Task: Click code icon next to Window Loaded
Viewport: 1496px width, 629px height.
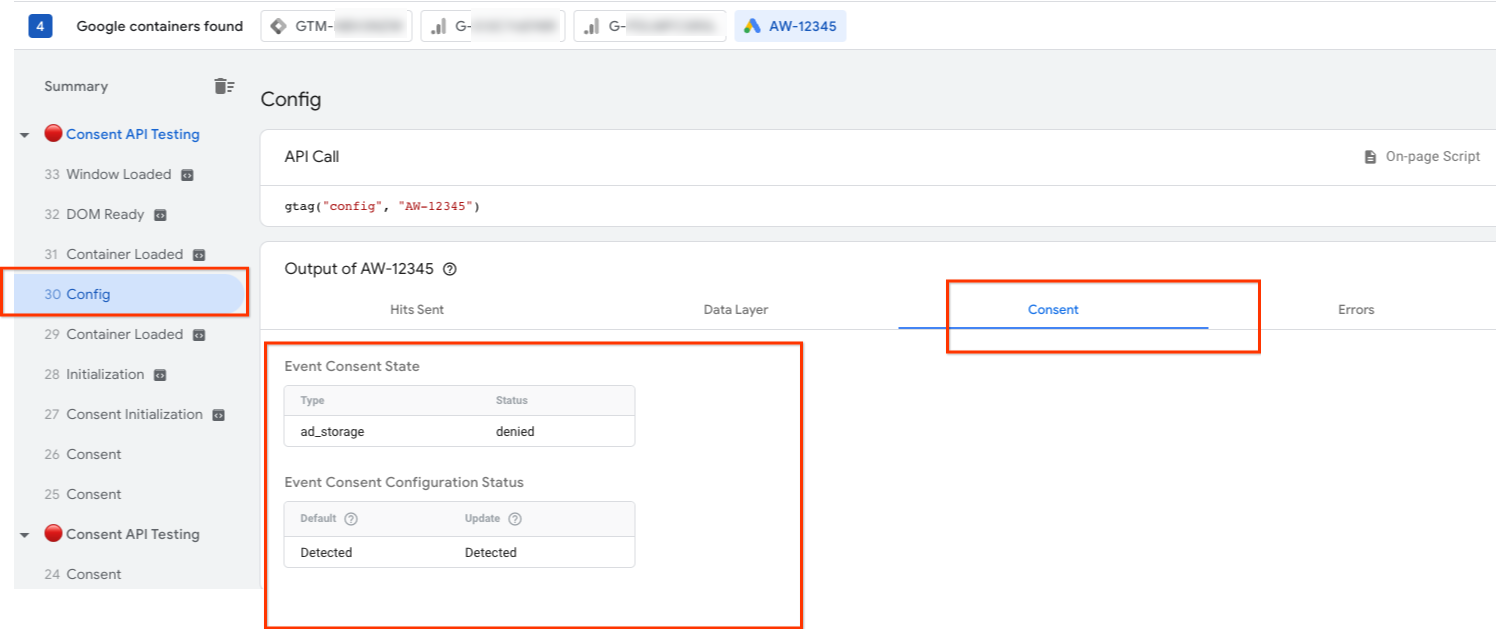Action: pyautogui.click(x=187, y=175)
